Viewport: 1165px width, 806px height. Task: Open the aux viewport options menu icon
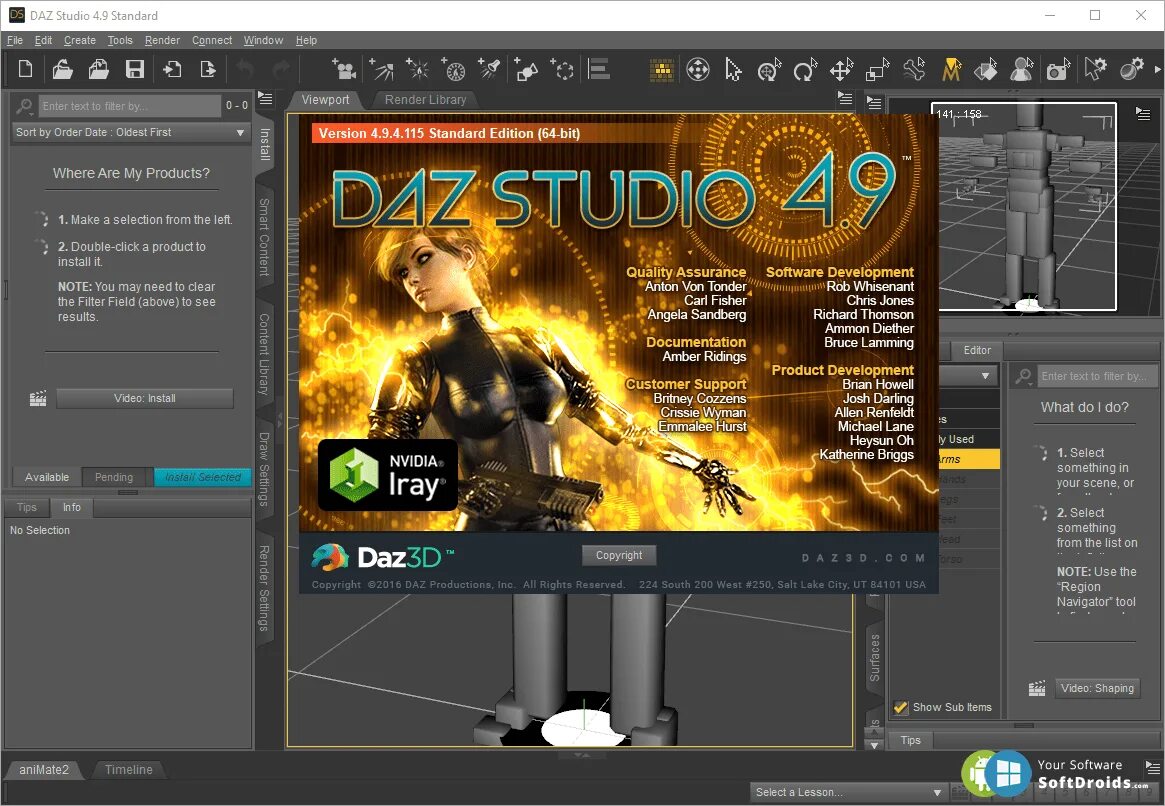tap(1143, 114)
